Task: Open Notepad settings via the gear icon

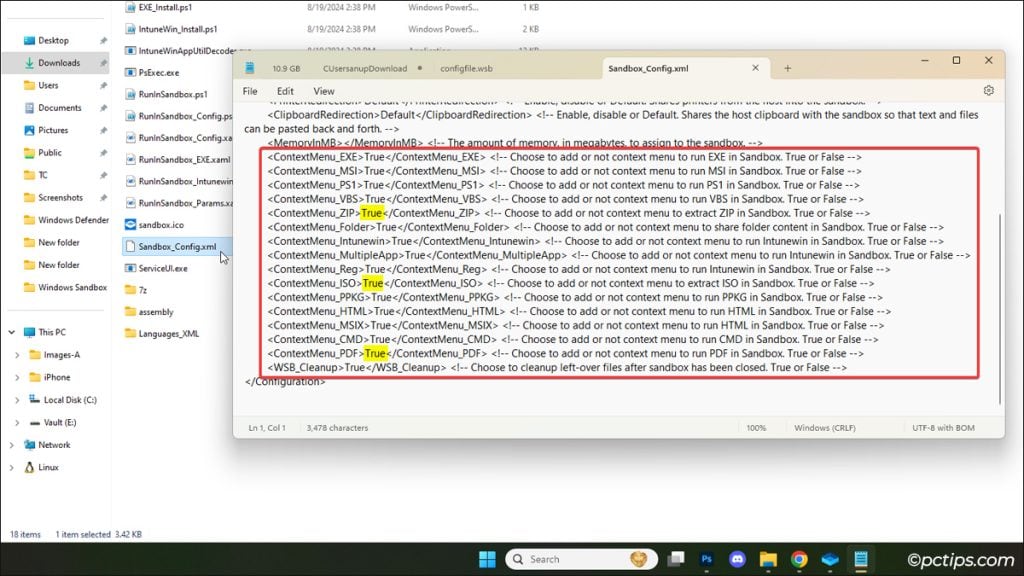Action: [988, 90]
